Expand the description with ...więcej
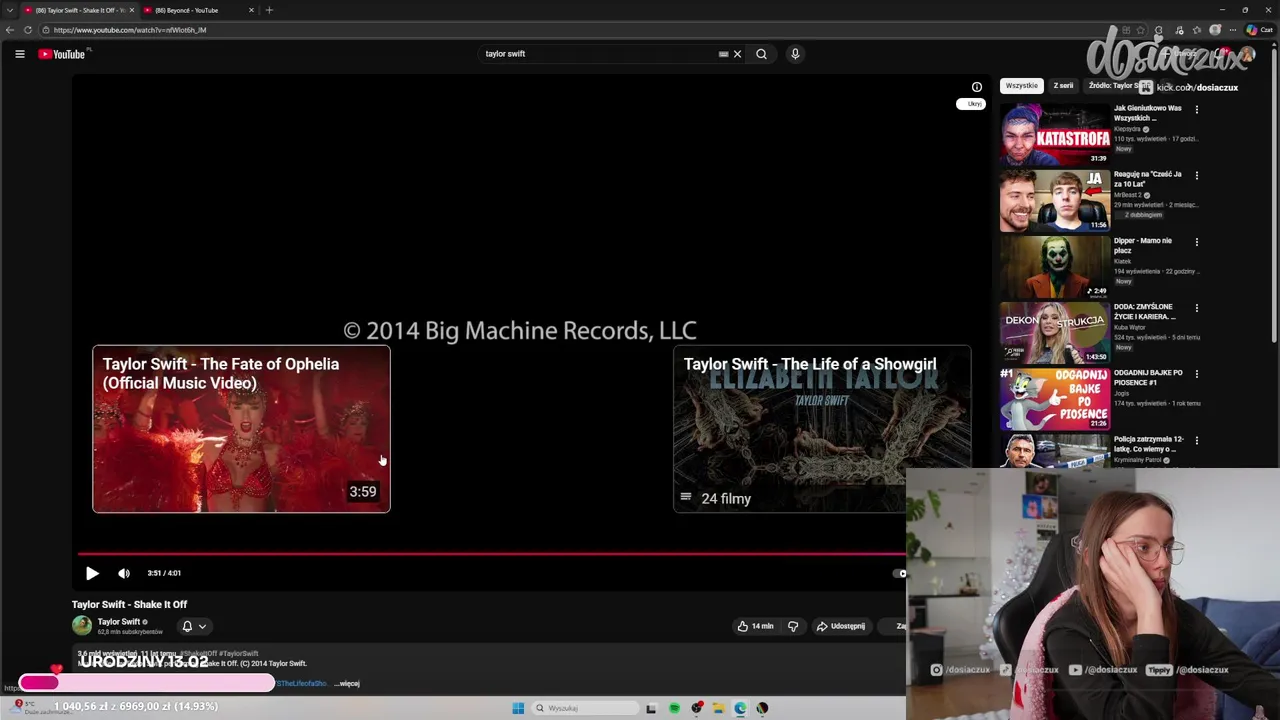The image size is (1280, 720). (348, 683)
